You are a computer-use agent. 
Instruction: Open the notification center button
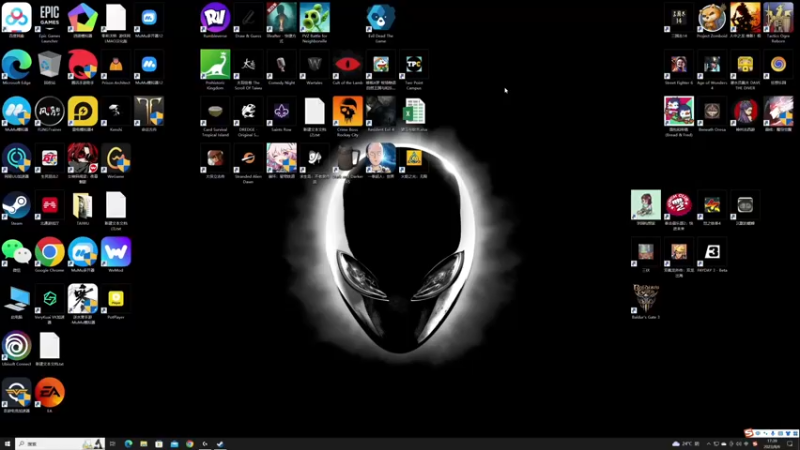coord(790,444)
